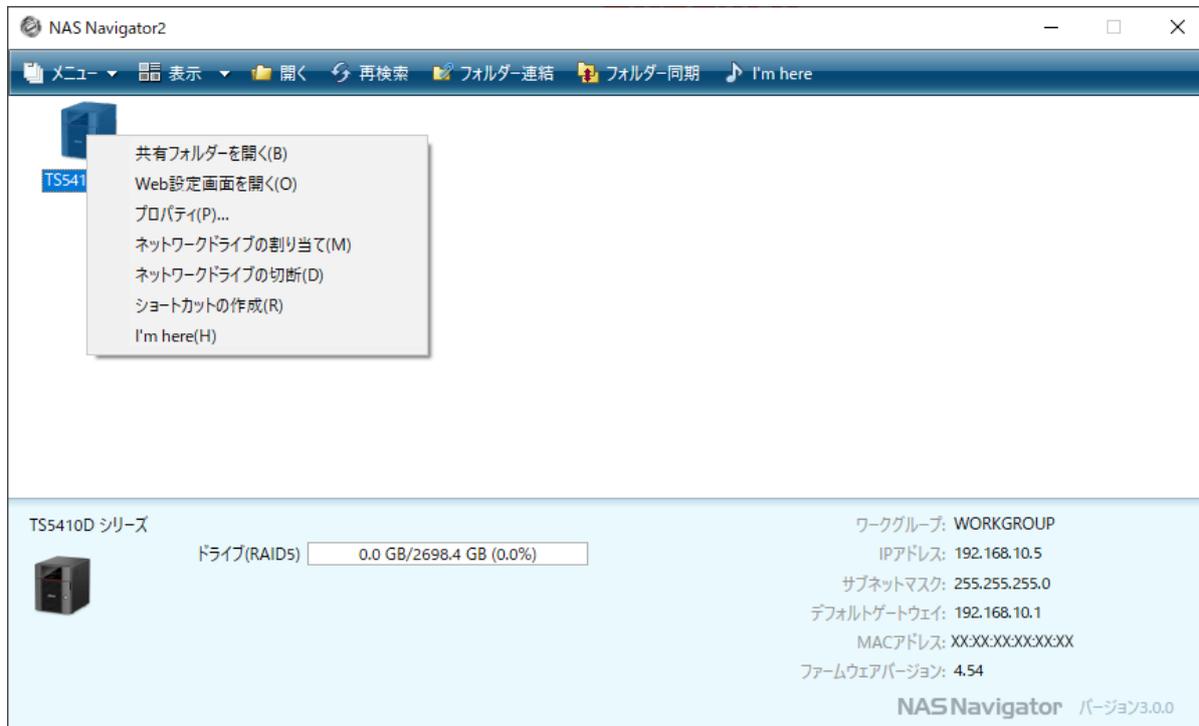Click the フォルダー連結 toolbar icon

click(x=443, y=74)
